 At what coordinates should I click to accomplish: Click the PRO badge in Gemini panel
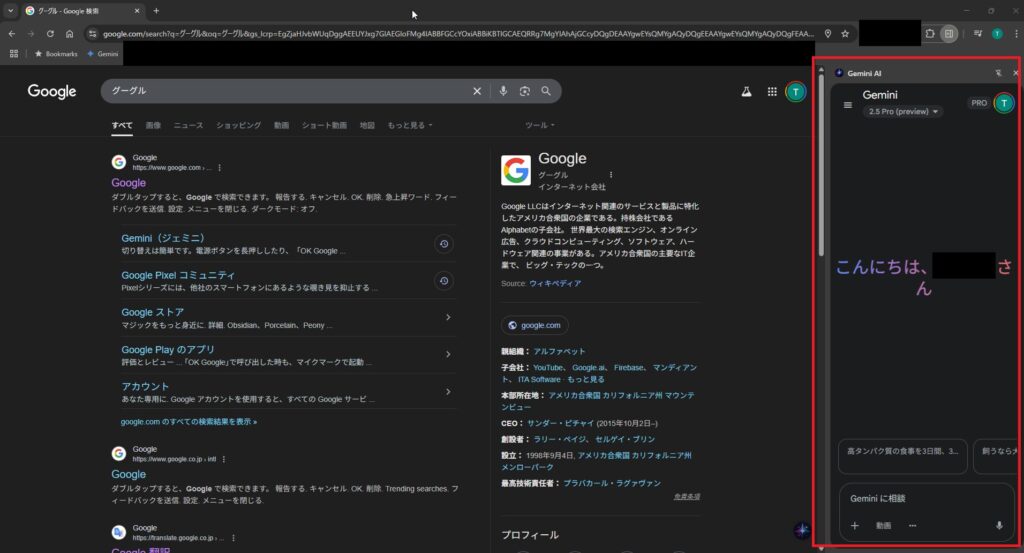(x=978, y=103)
